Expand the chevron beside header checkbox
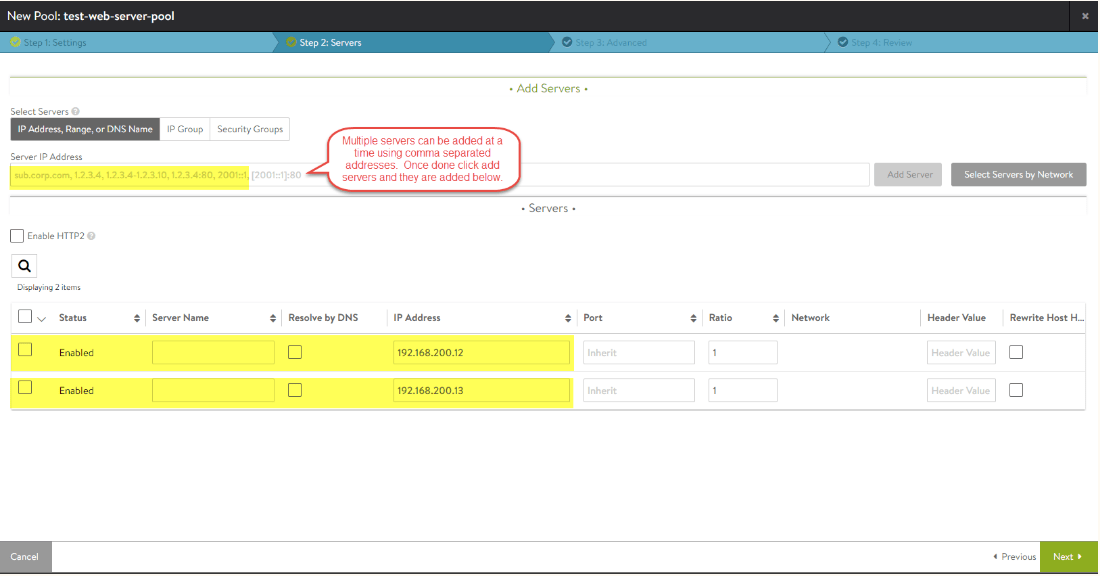 [x=41, y=319]
